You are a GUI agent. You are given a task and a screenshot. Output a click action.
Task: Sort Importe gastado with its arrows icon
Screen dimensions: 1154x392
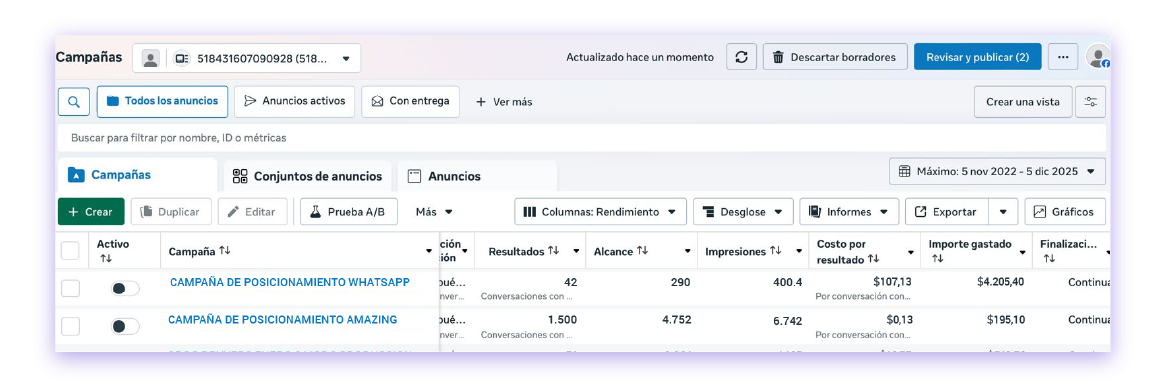937,259
